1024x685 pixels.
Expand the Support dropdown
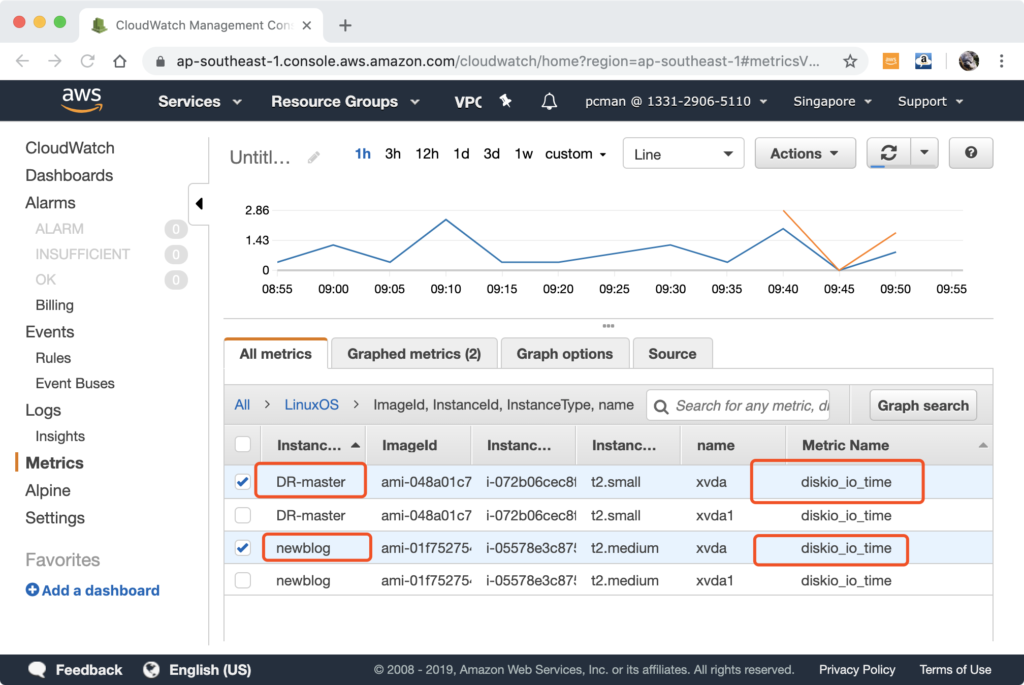click(x=930, y=101)
